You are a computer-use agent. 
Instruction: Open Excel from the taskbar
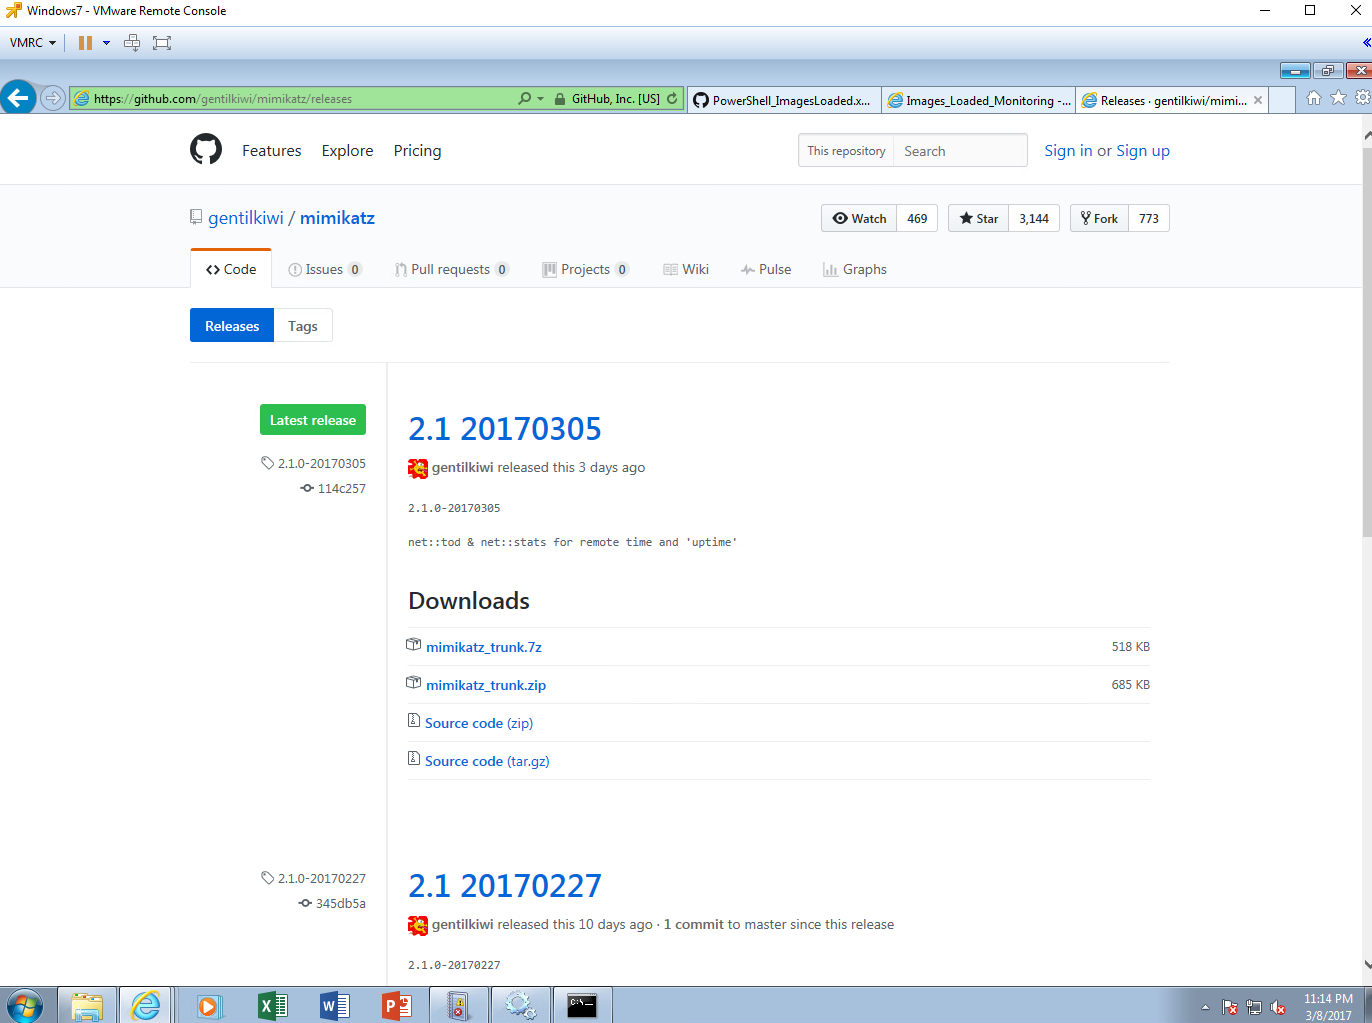click(272, 1005)
